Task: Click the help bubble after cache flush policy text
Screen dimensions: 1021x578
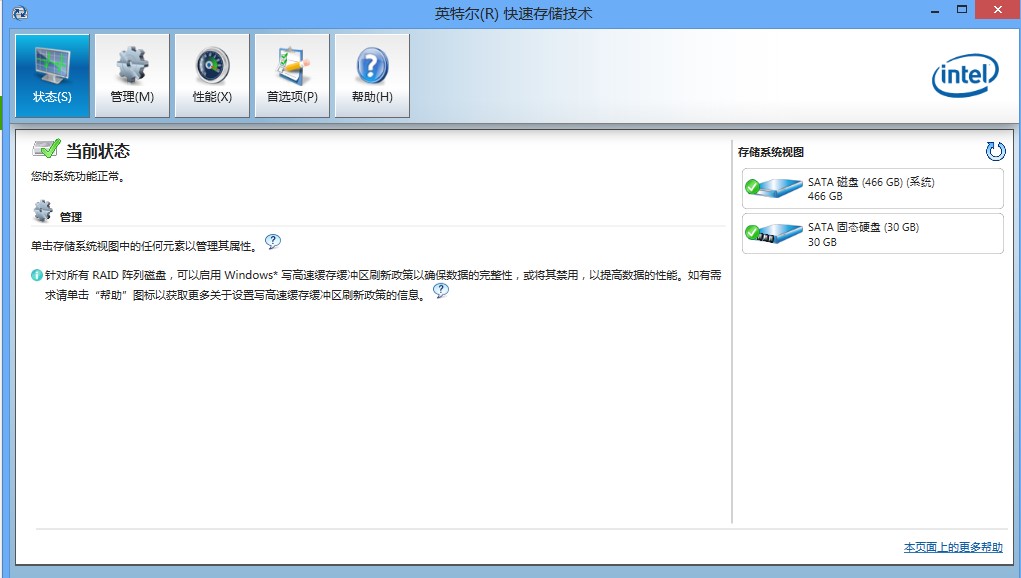Action: (x=441, y=290)
